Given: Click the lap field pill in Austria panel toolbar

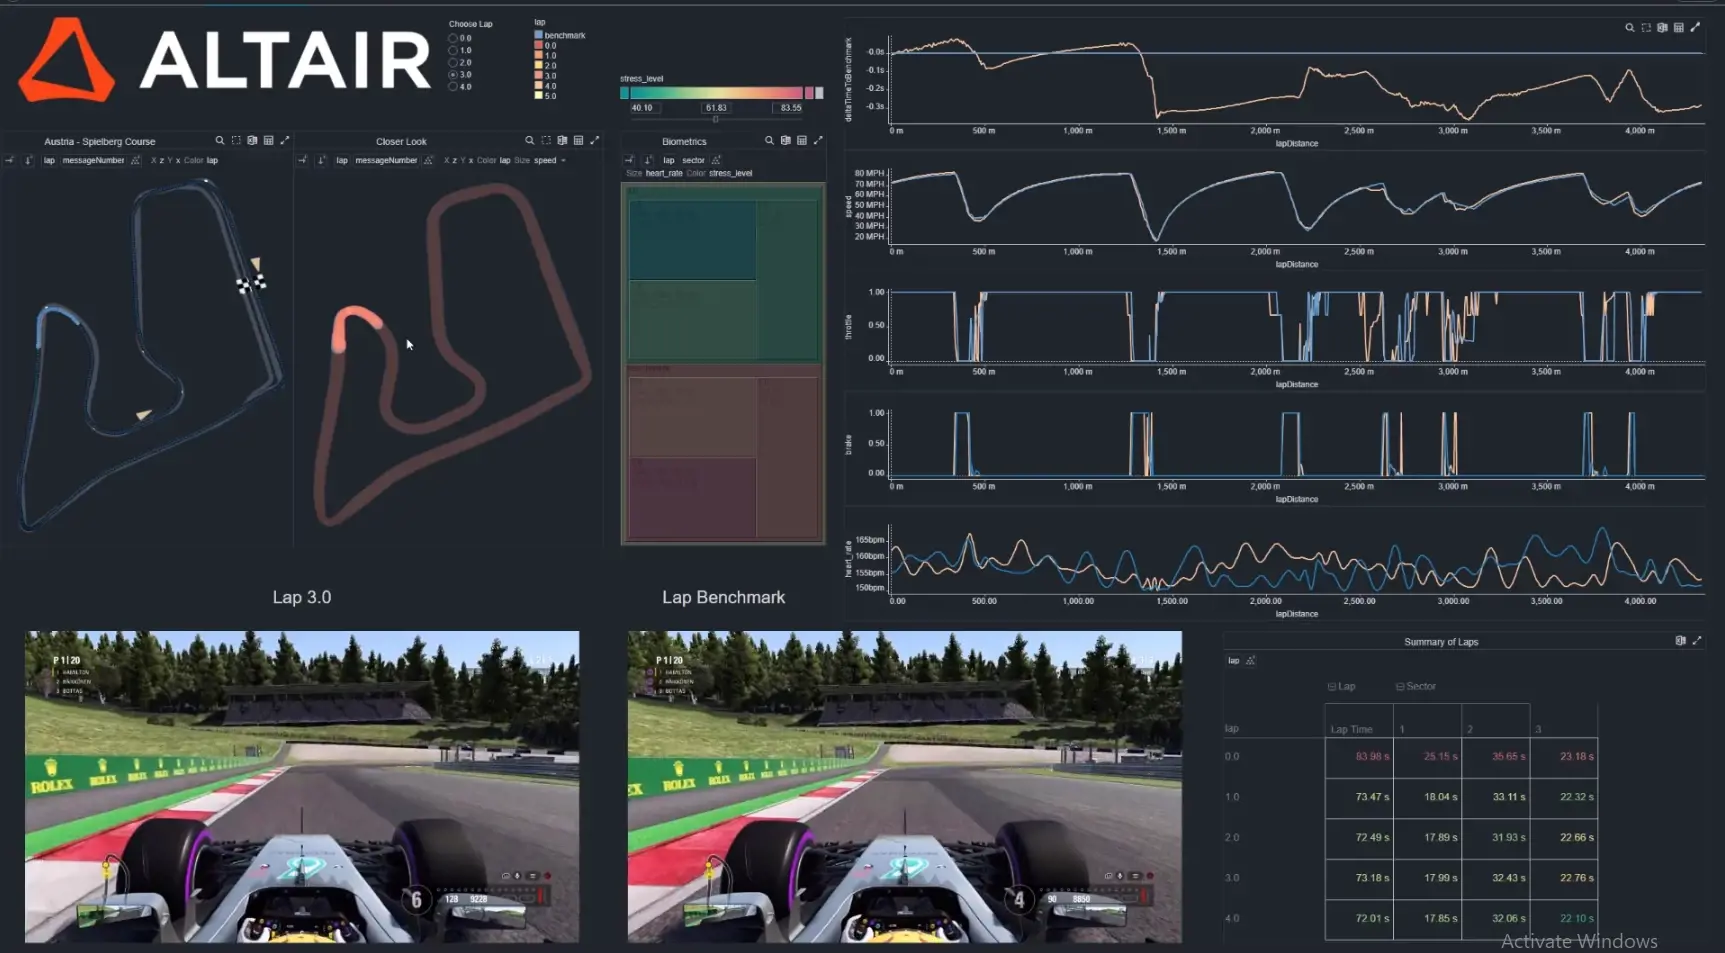Looking at the screenshot, I should point(49,160).
